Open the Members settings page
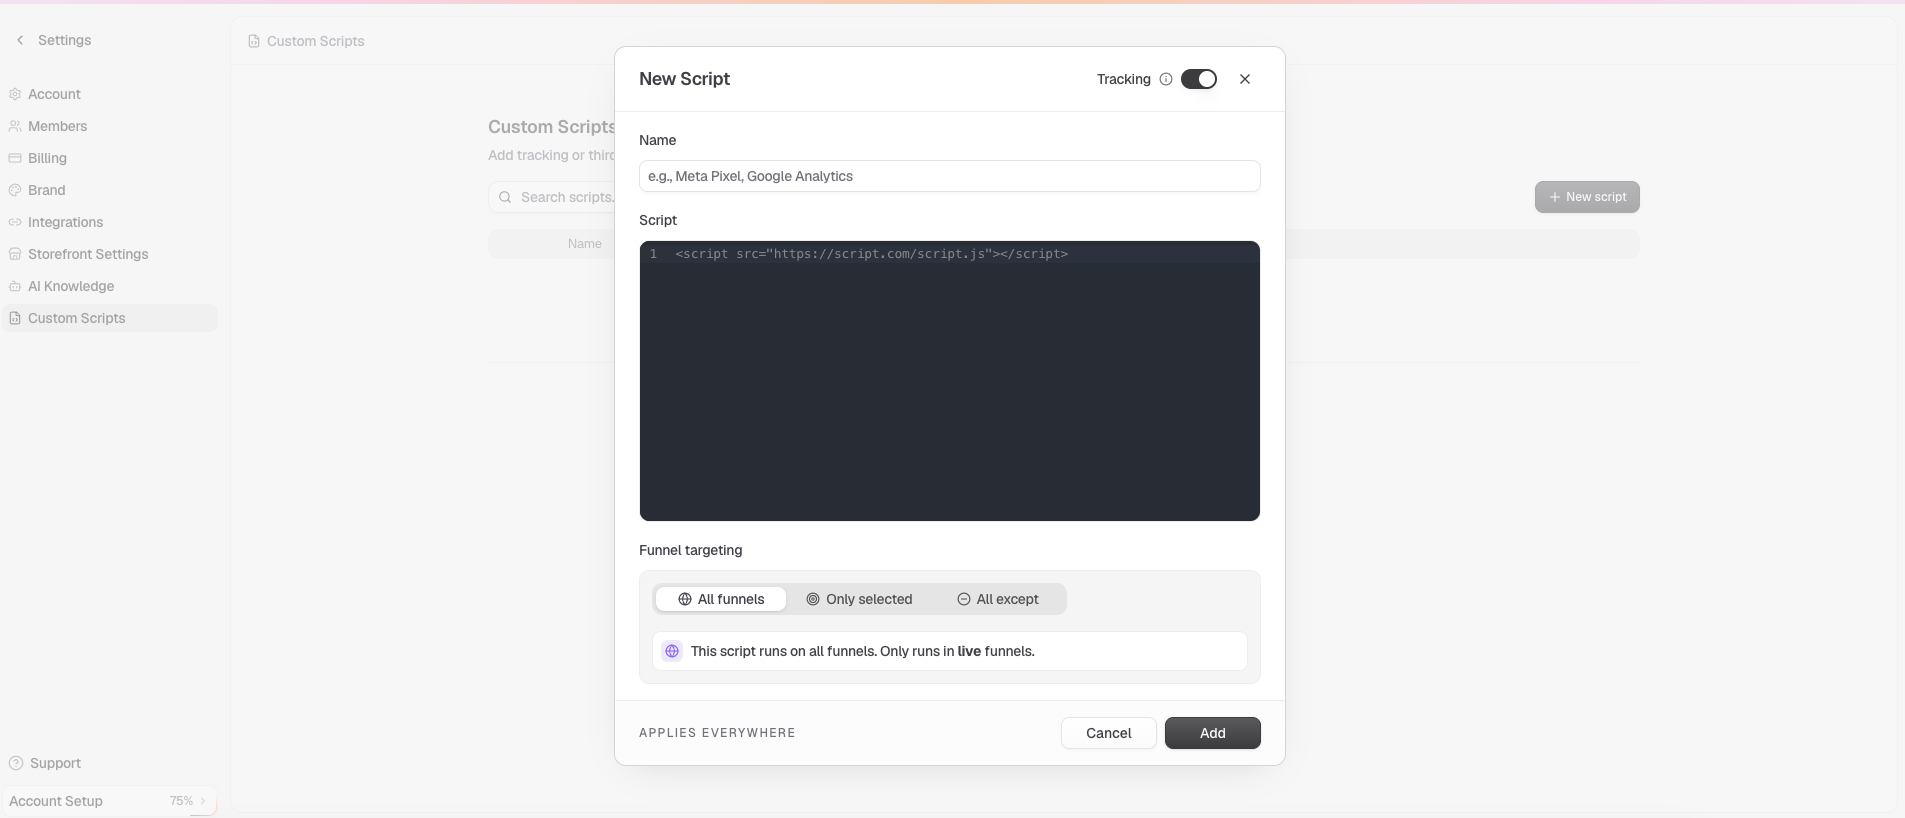 point(110,126)
